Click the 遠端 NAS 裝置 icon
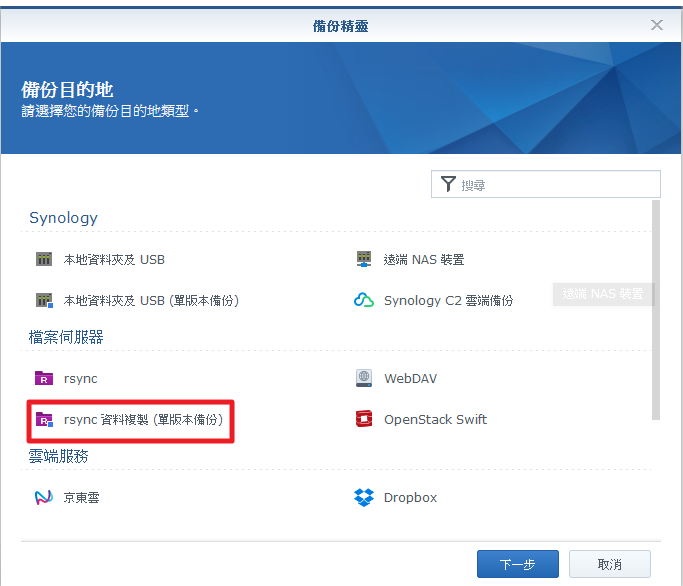The width and height of the screenshot is (683, 586). [364, 259]
